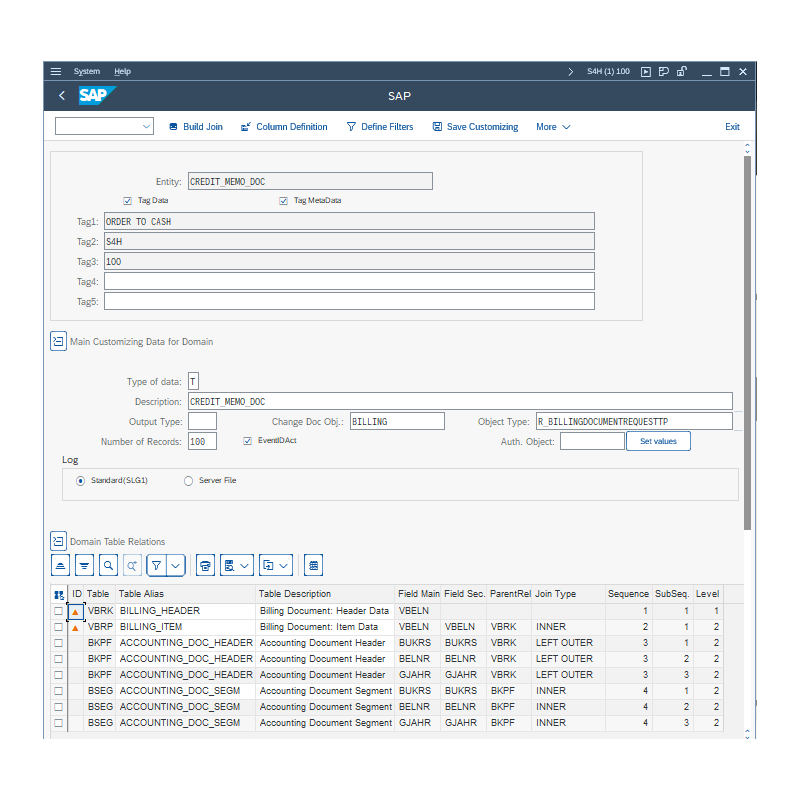Click the Join Type column header
The image size is (800, 800).
coord(568,594)
